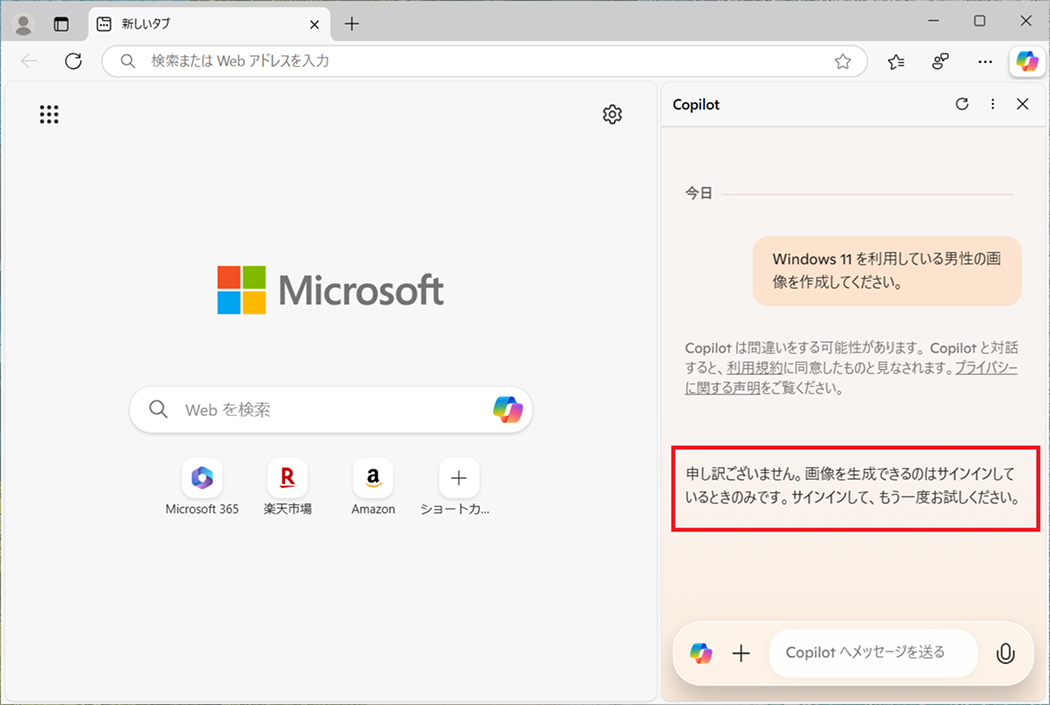
Task: Open the browser profile/rewards icon in toolbar
Action: click(940, 62)
